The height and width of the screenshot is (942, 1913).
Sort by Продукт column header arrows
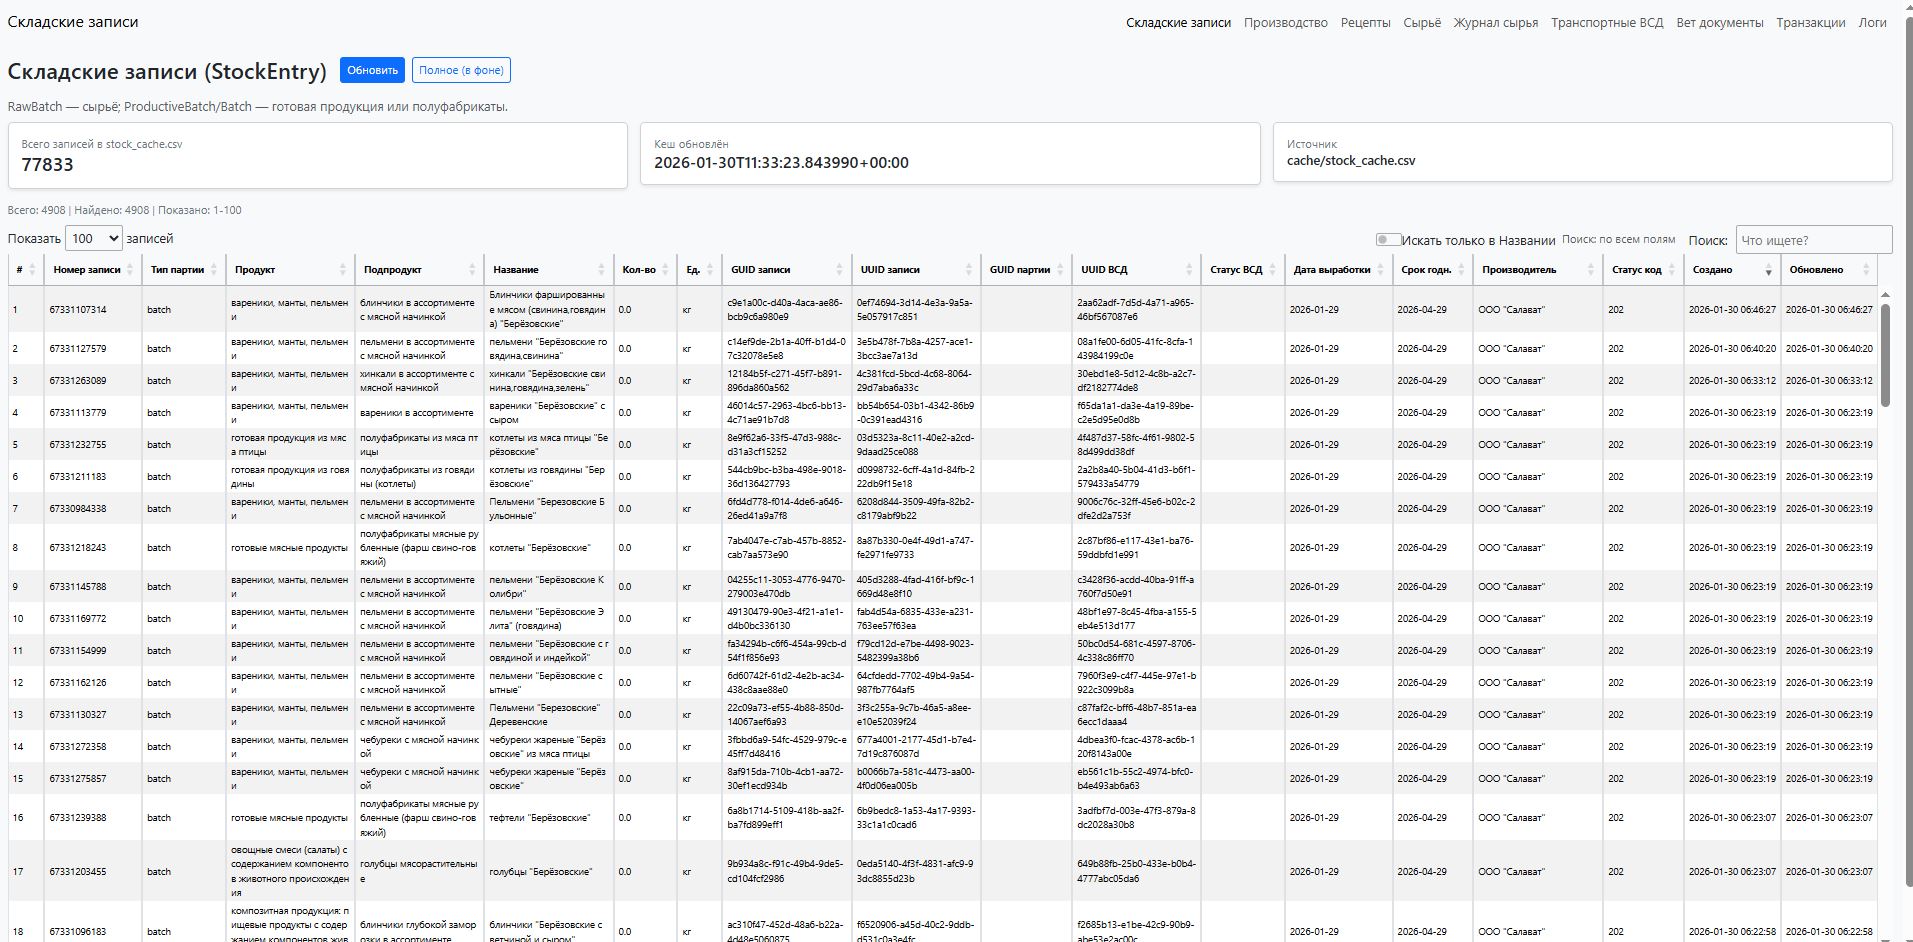(x=342, y=270)
